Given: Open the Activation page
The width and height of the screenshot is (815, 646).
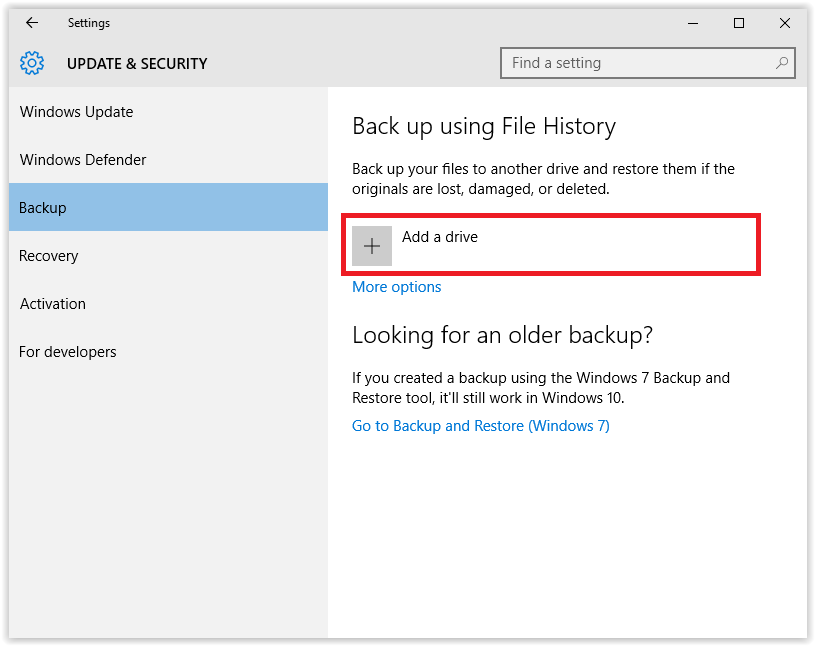Looking at the screenshot, I should tap(168, 304).
